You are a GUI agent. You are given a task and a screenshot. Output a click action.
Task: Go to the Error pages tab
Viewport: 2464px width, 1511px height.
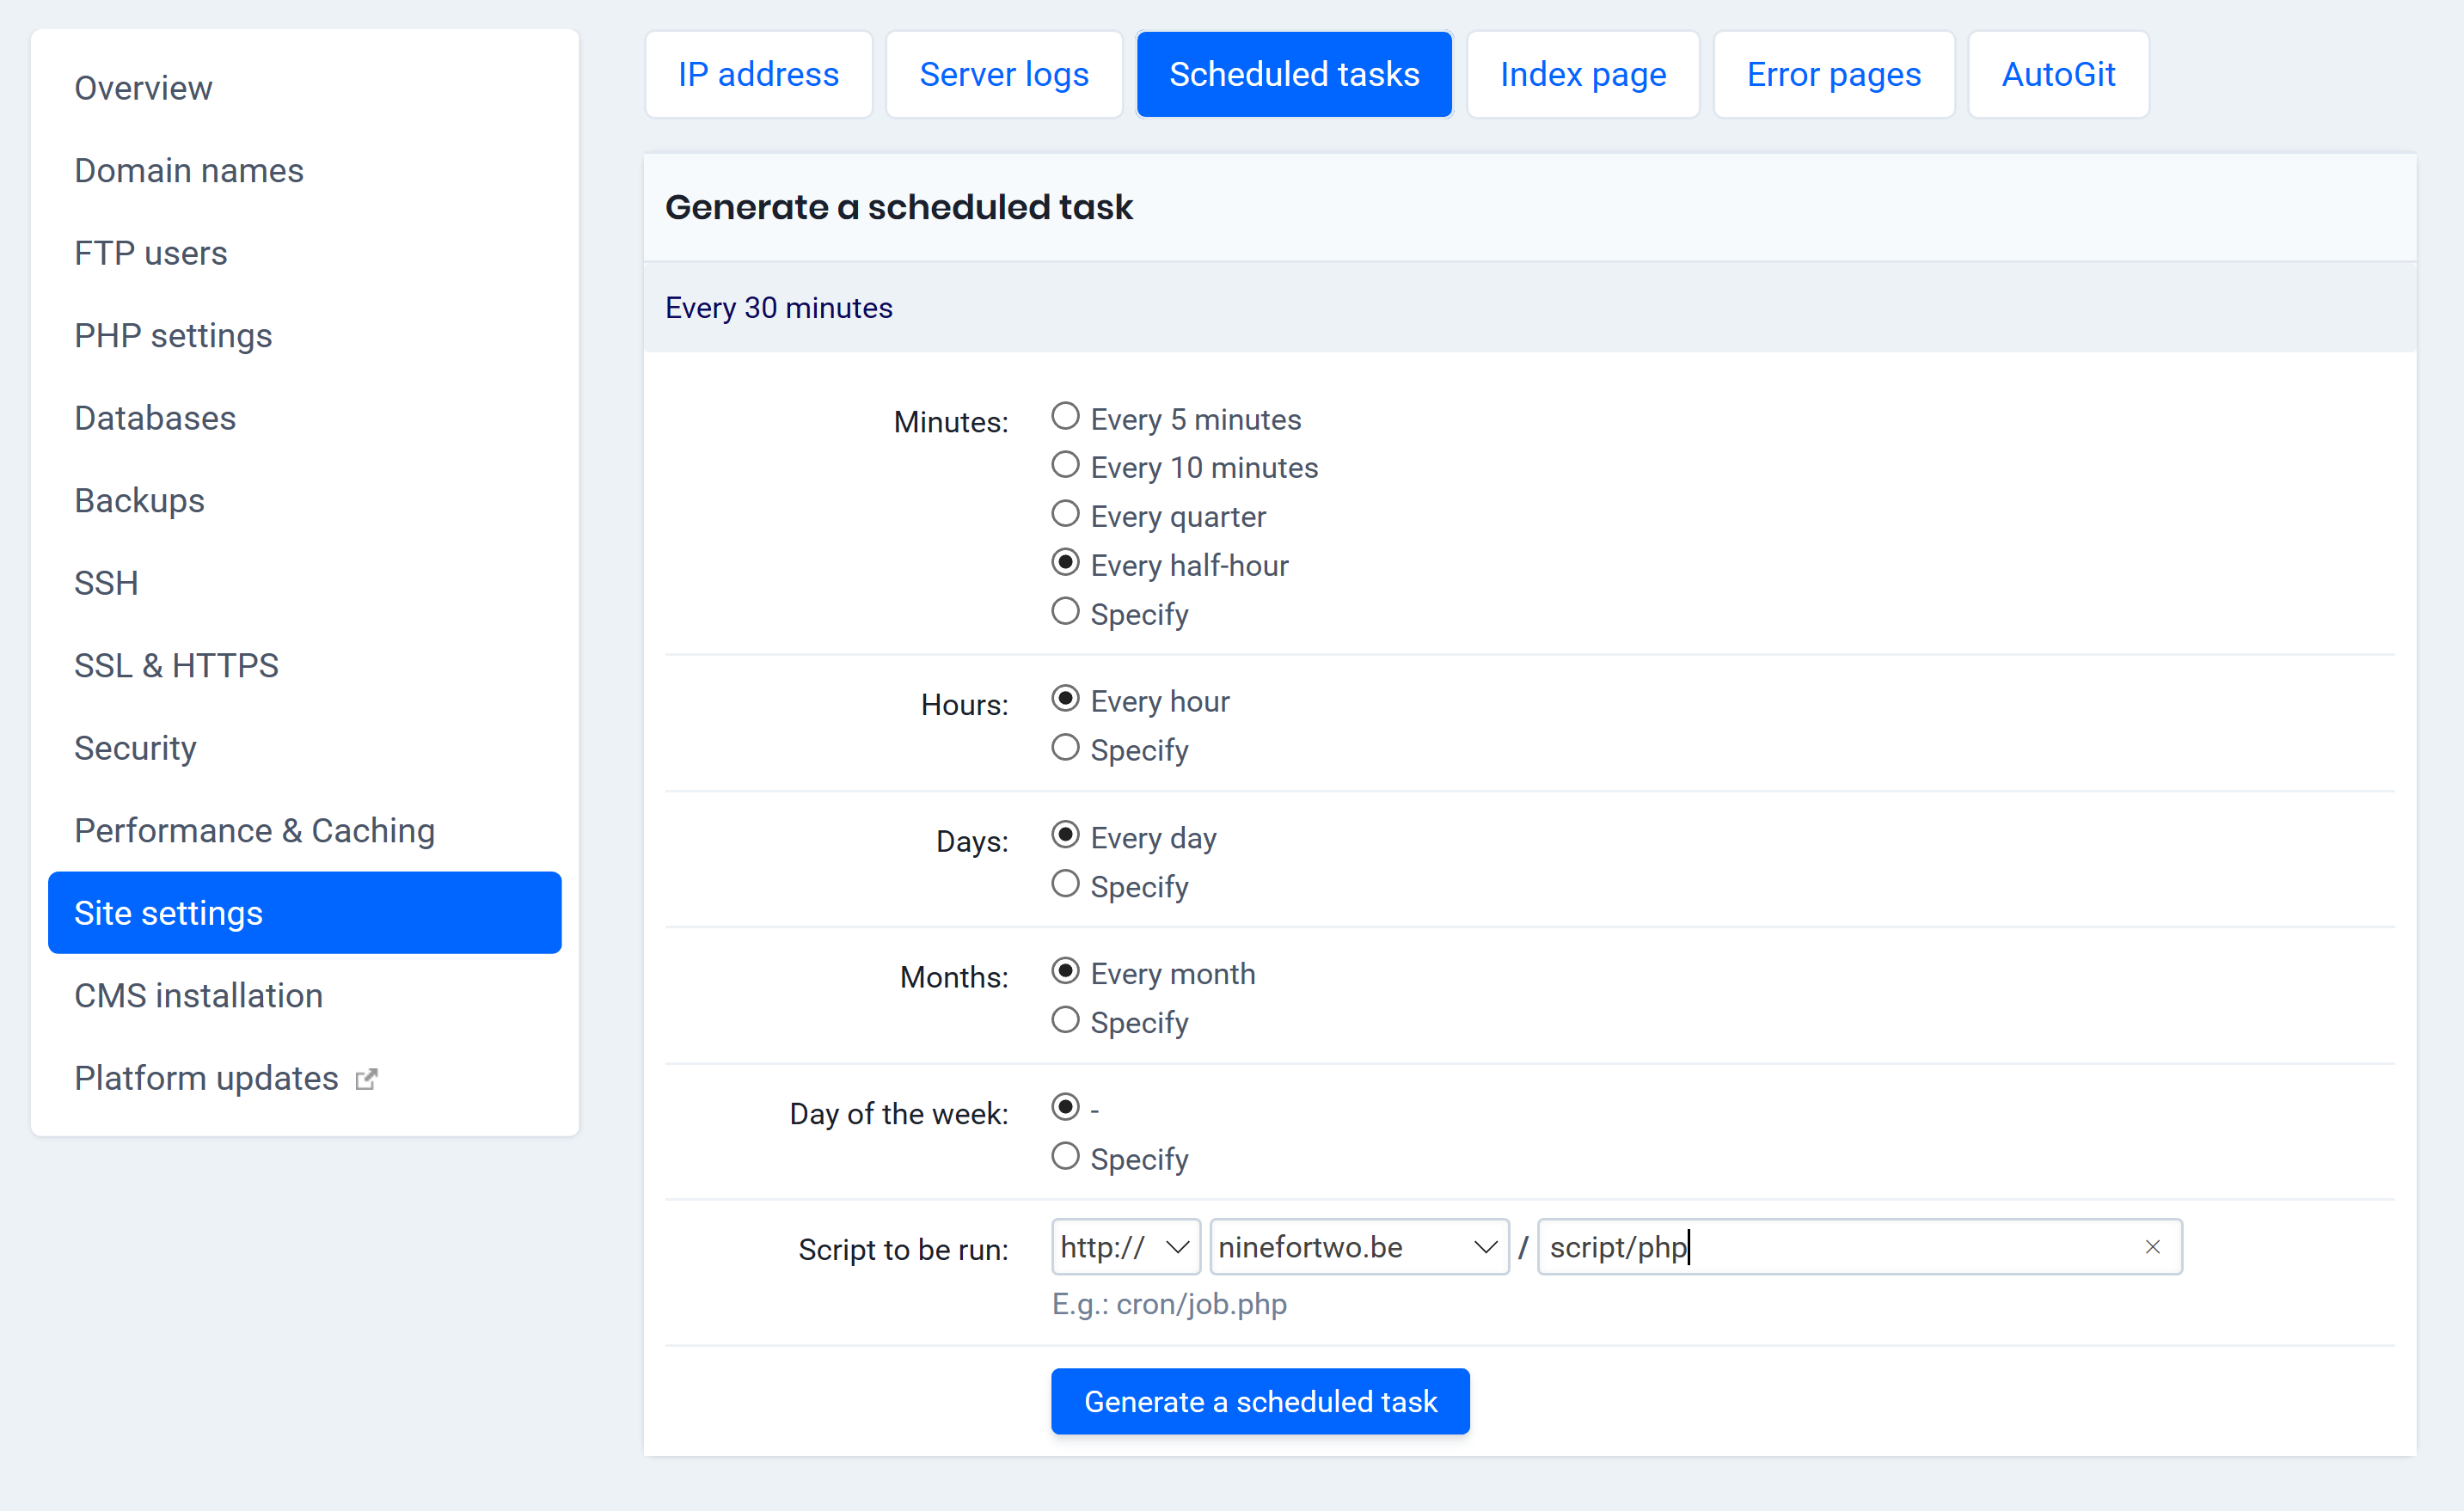[1833, 74]
